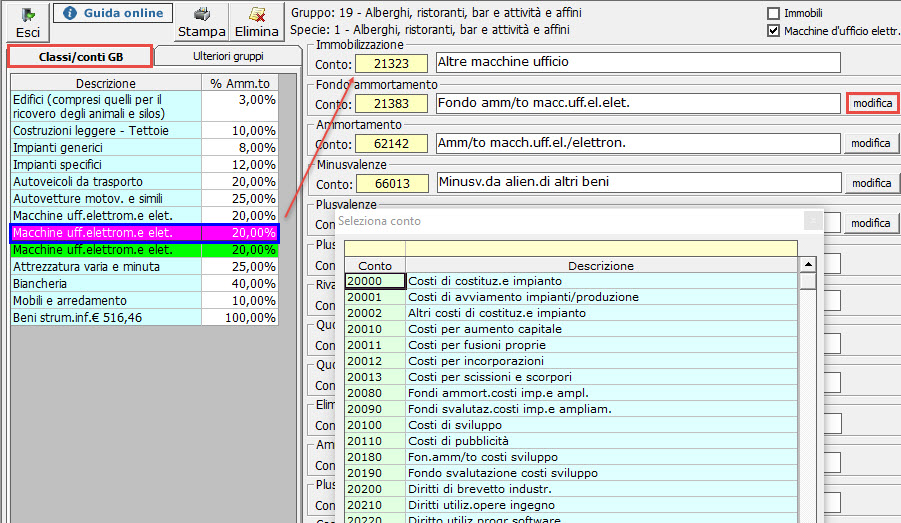Click modifica for Fondo ammortamento
Viewport: 901px width, 523px height.
pos(872,103)
